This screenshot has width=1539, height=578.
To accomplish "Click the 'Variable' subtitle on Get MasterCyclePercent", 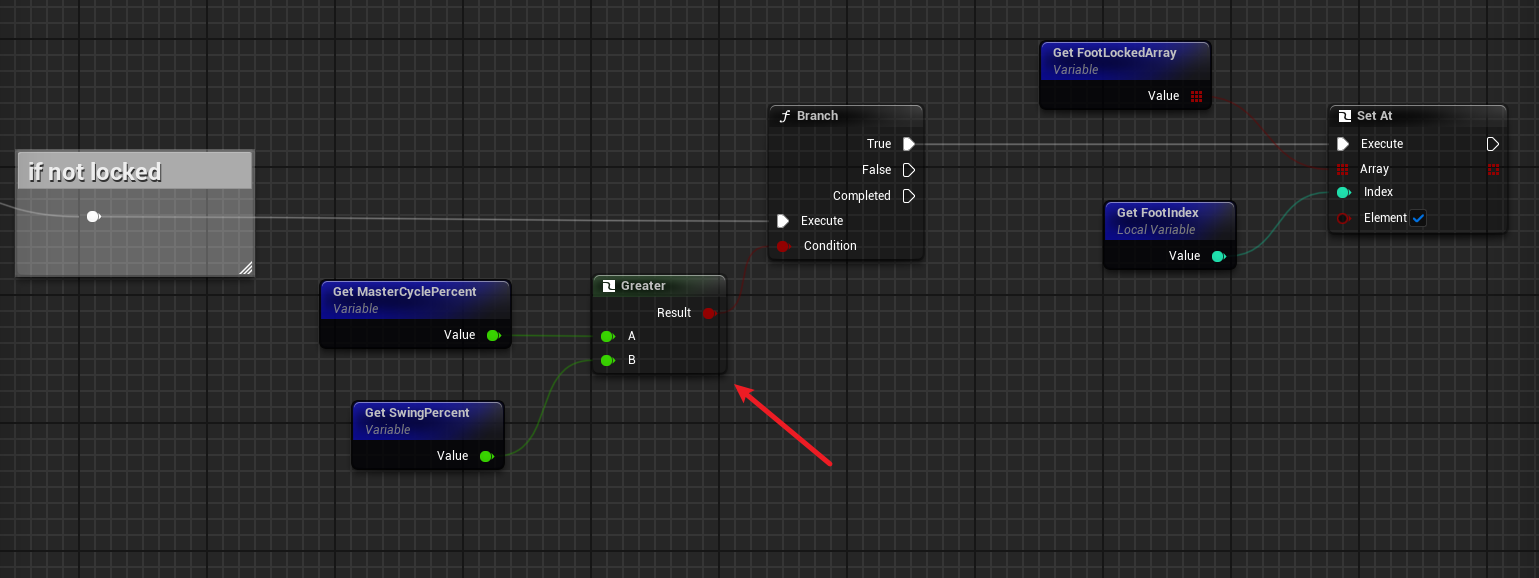I will [356, 309].
